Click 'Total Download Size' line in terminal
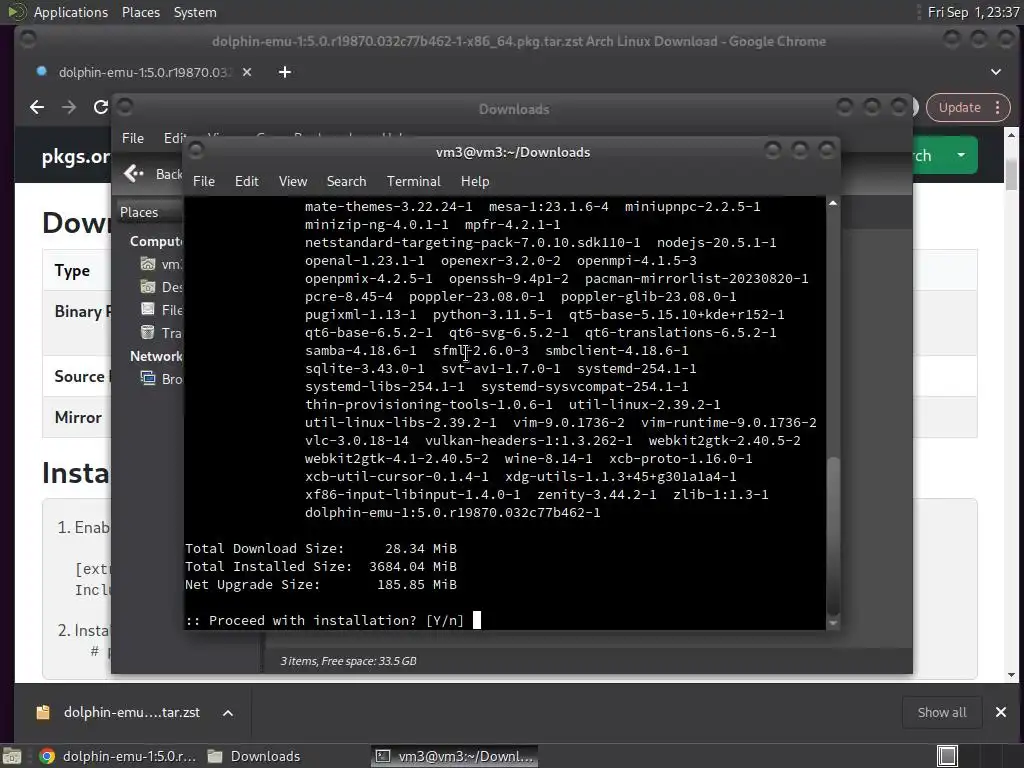 321,549
